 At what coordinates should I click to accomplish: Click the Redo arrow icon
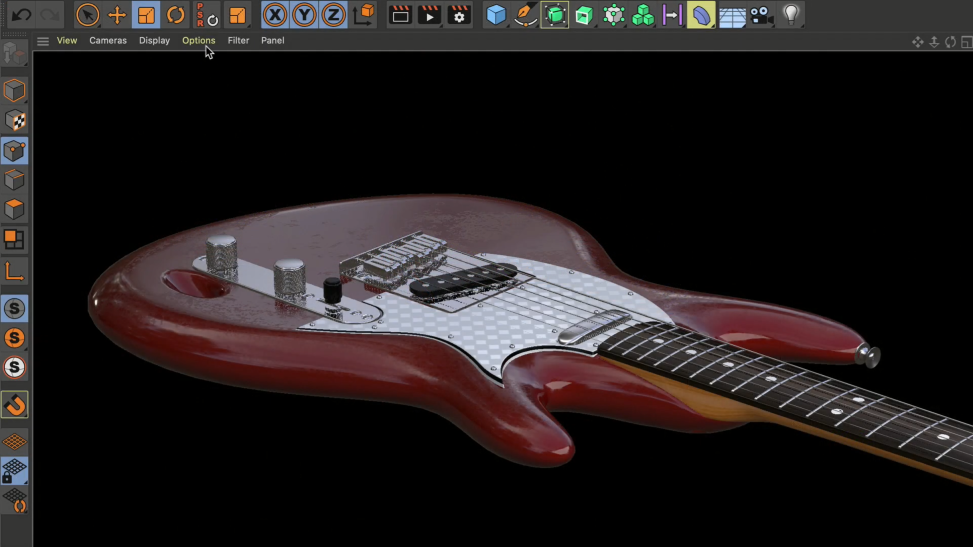pos(50,15)
